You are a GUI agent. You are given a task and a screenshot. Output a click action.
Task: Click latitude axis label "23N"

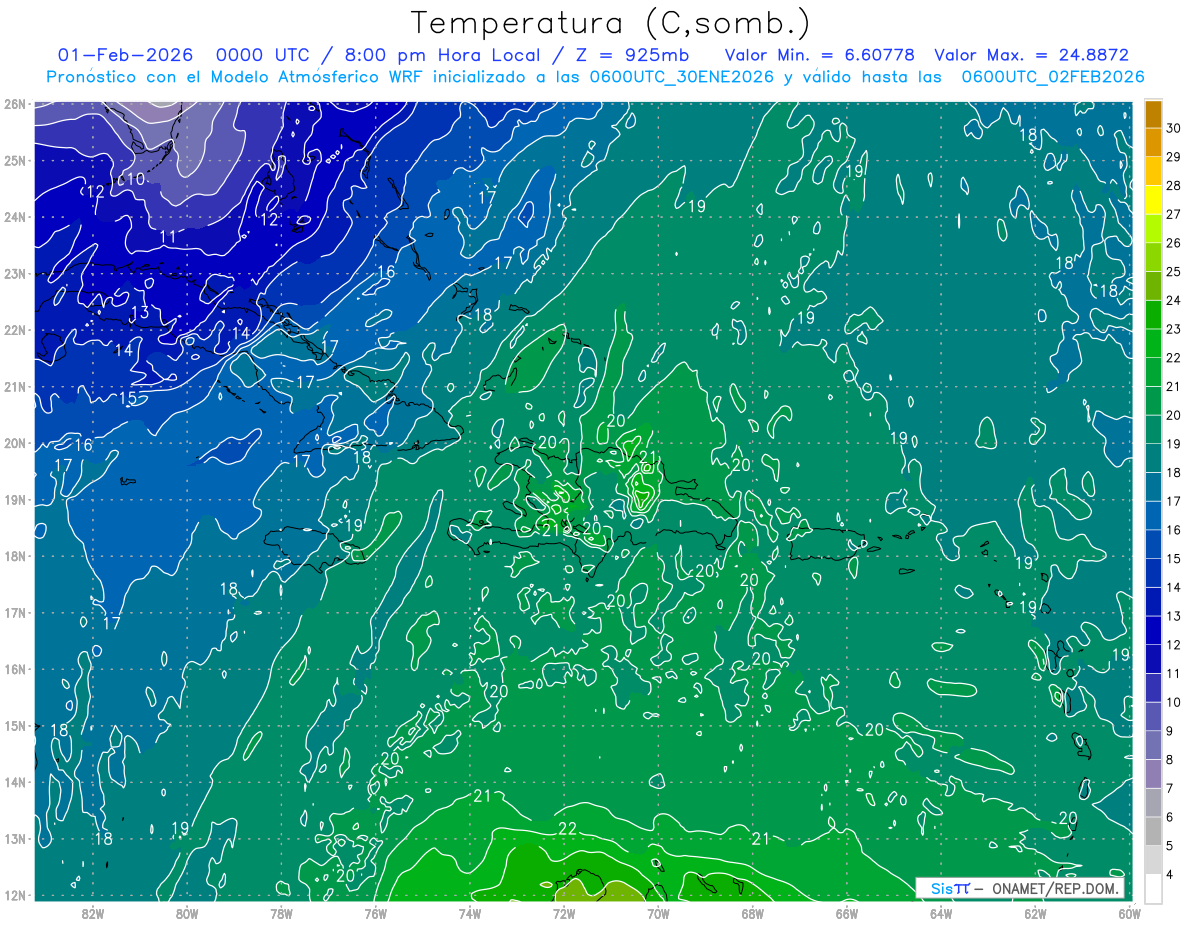pos(15,273)
